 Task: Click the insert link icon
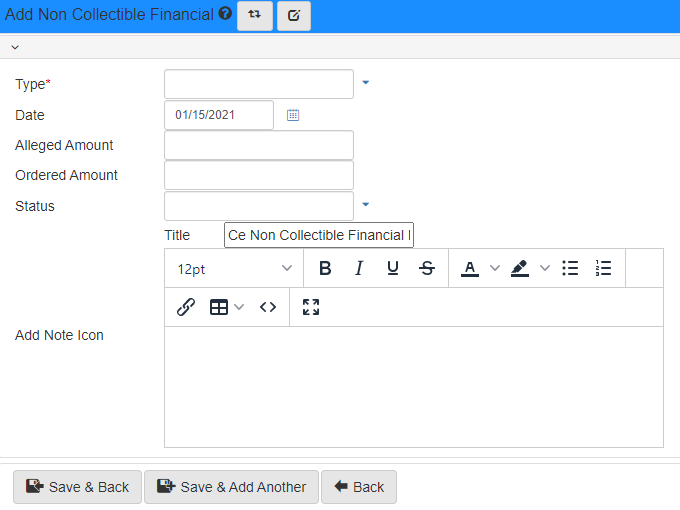click(x=186, y=307)
